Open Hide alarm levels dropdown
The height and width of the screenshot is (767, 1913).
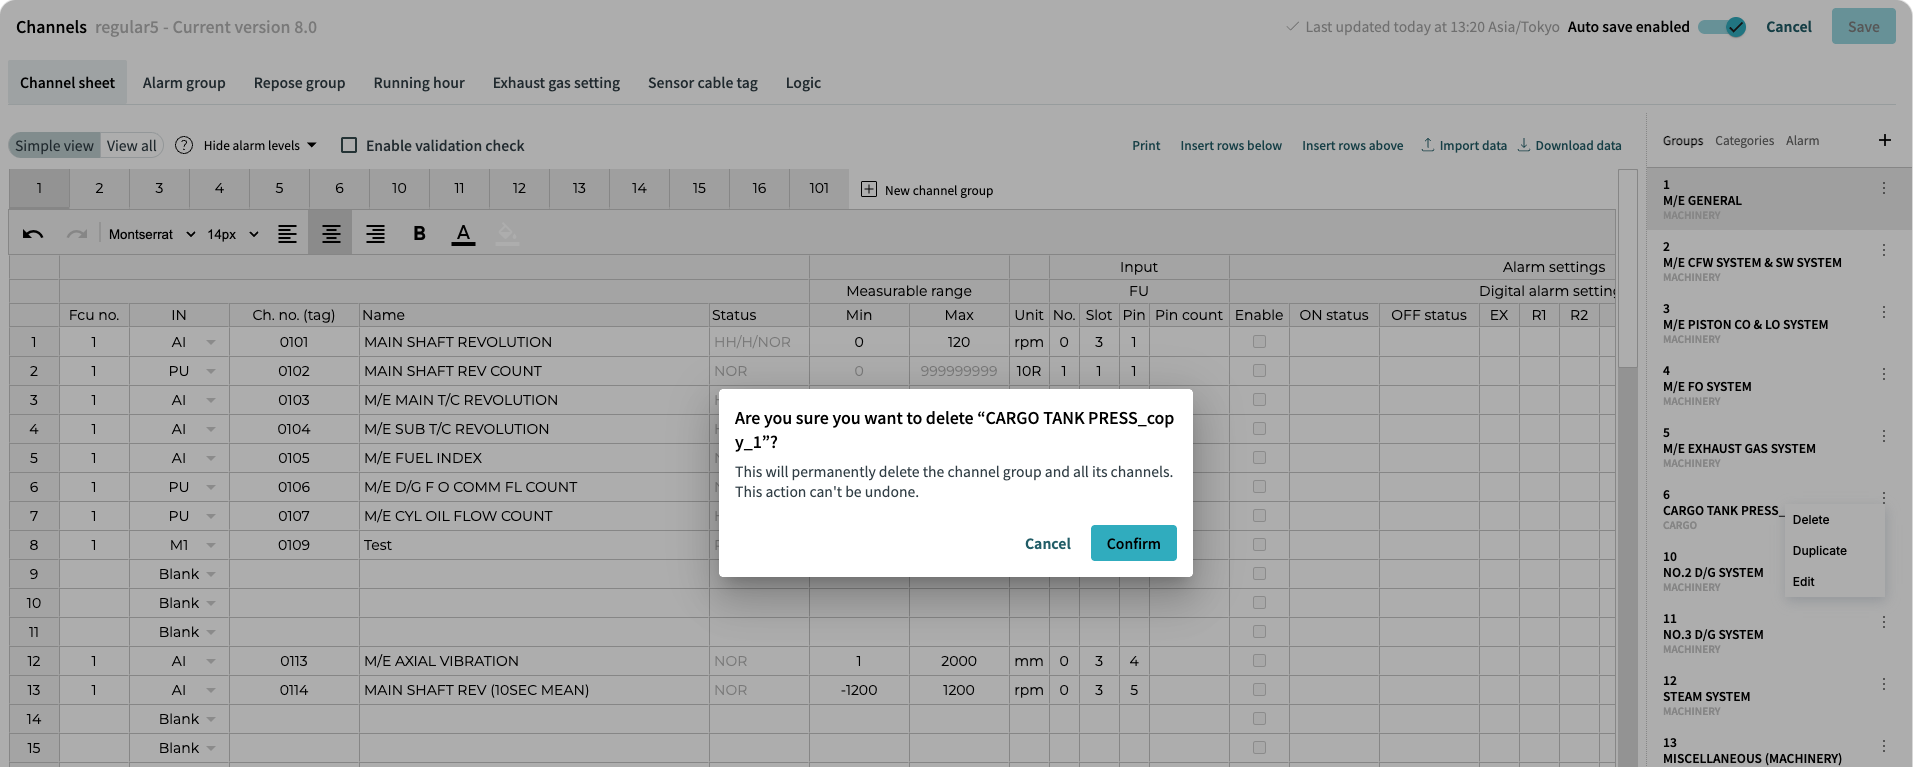[260, 145]
